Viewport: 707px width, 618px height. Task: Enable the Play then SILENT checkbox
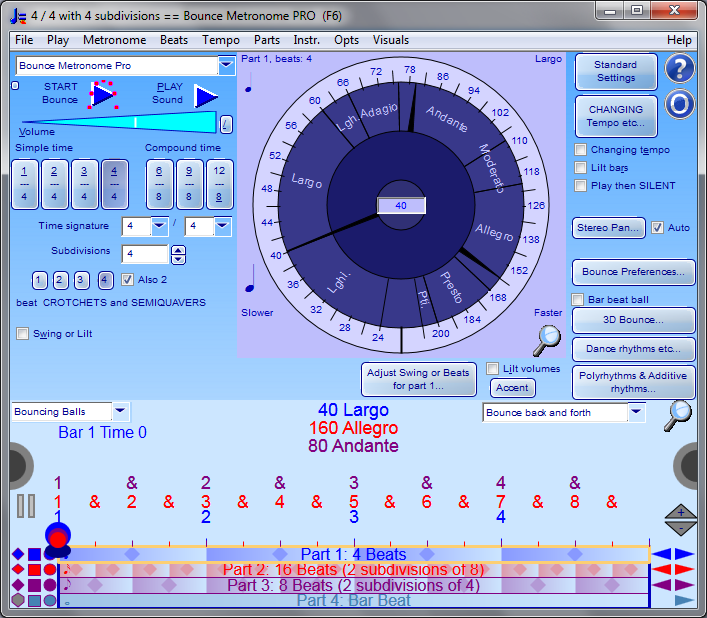point(580,186)
